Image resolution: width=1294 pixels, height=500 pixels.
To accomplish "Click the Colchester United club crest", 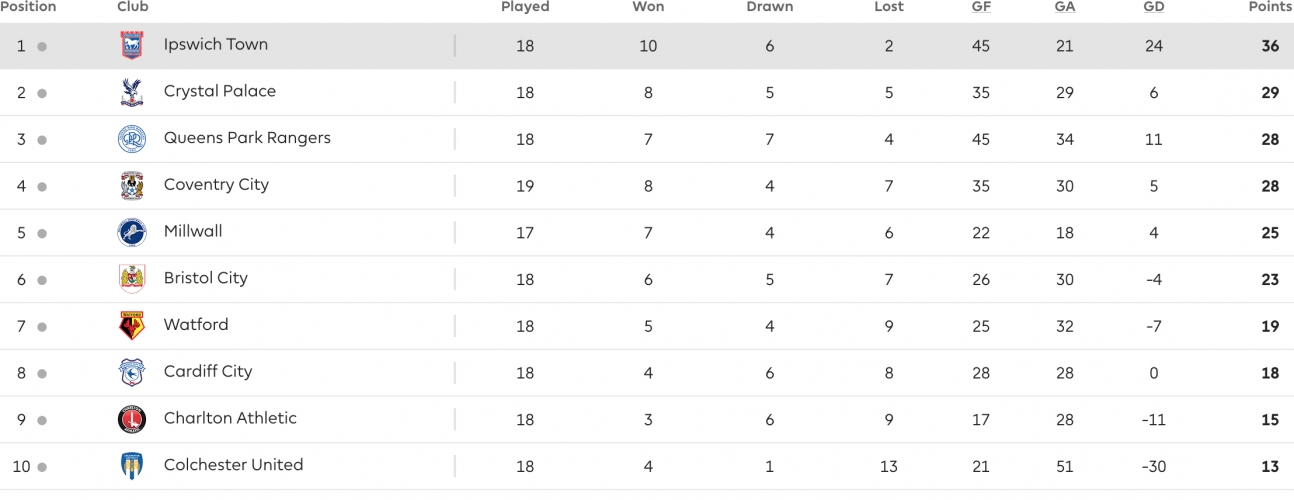I will click(x=132, y=466).
